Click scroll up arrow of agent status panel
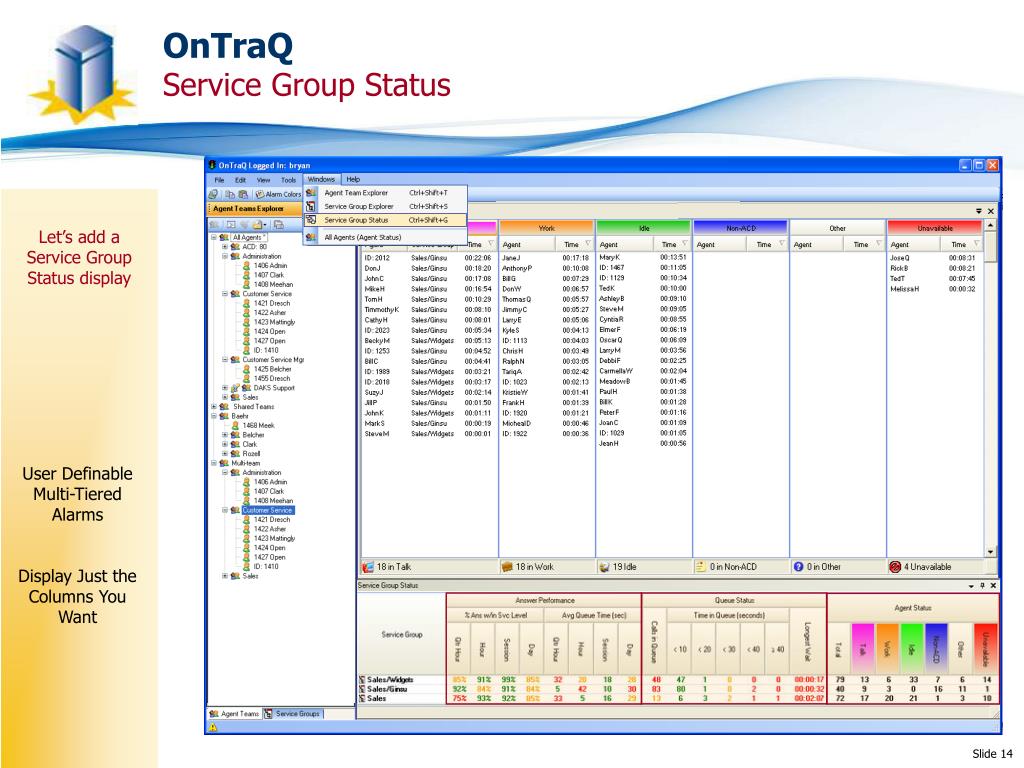 tap(990, 225)
